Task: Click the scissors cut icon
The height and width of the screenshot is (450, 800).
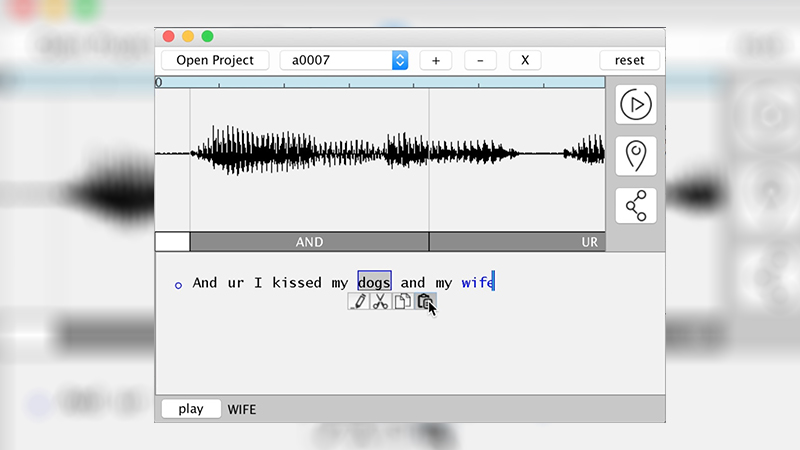Action: pos(381,302)
